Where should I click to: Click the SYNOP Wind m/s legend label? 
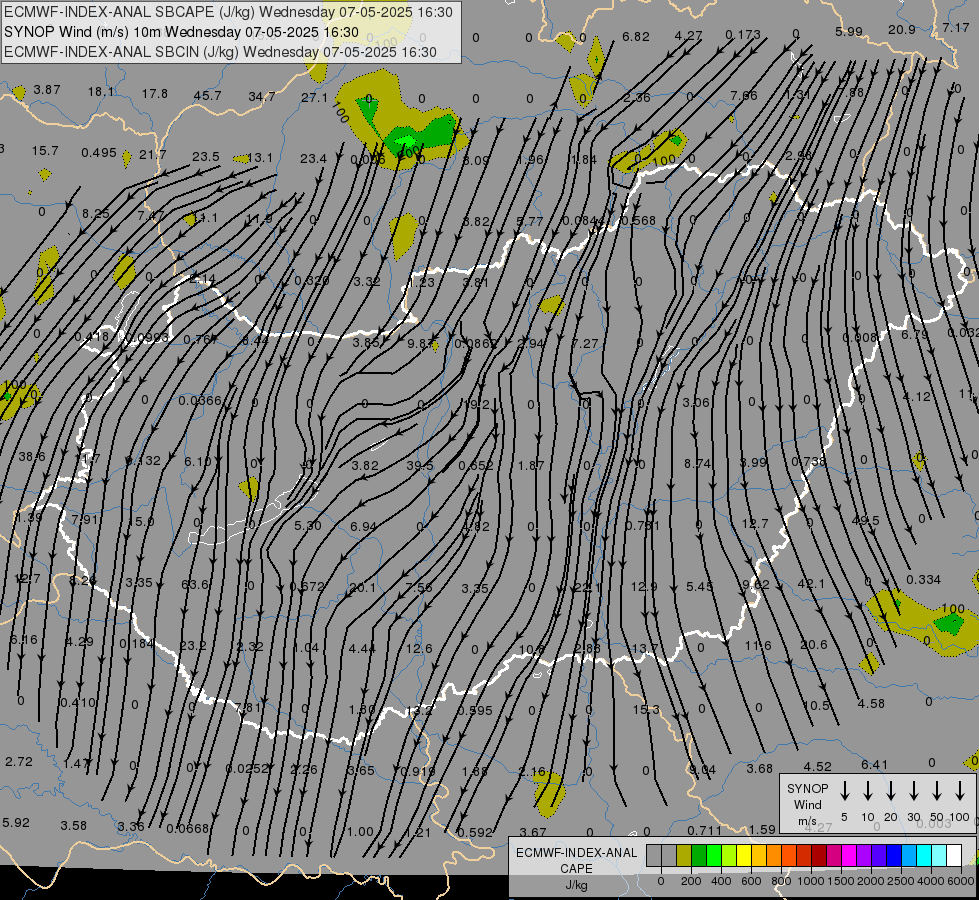[807, 804]
